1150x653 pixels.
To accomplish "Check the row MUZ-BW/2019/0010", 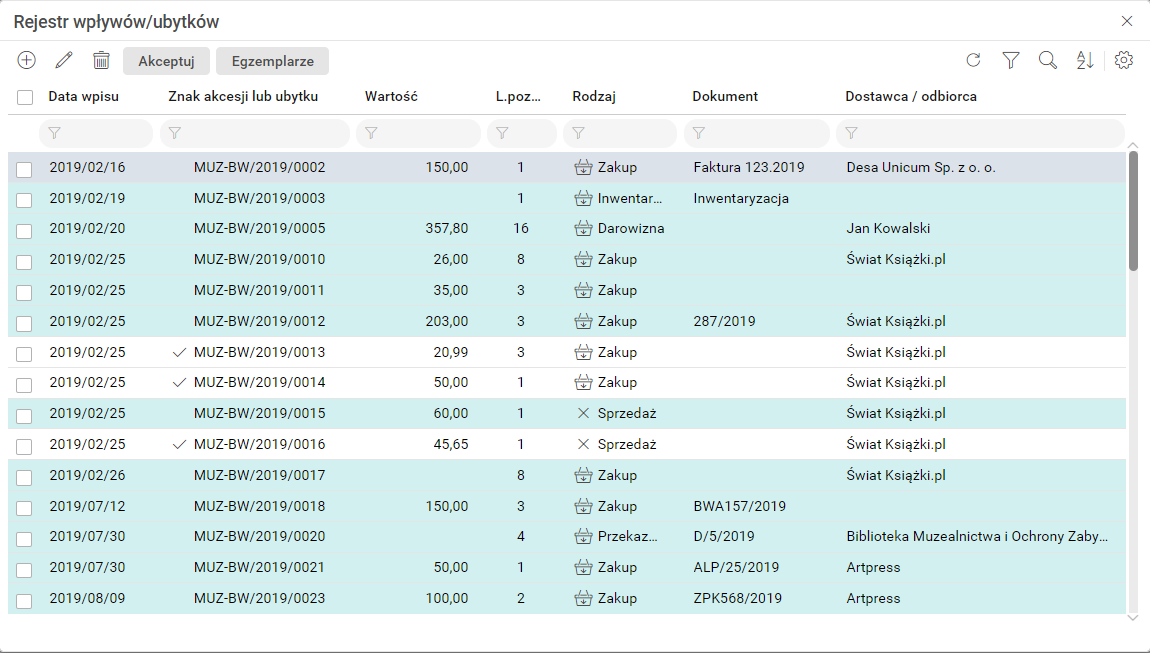I will 24,262.
